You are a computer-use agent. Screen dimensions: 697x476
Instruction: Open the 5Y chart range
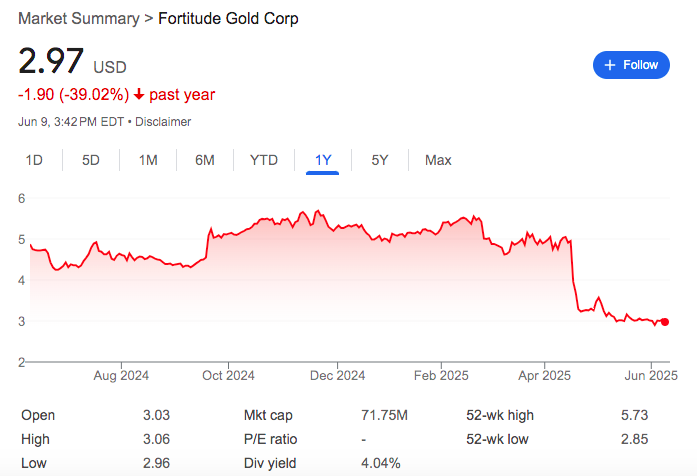click(380, 160)
